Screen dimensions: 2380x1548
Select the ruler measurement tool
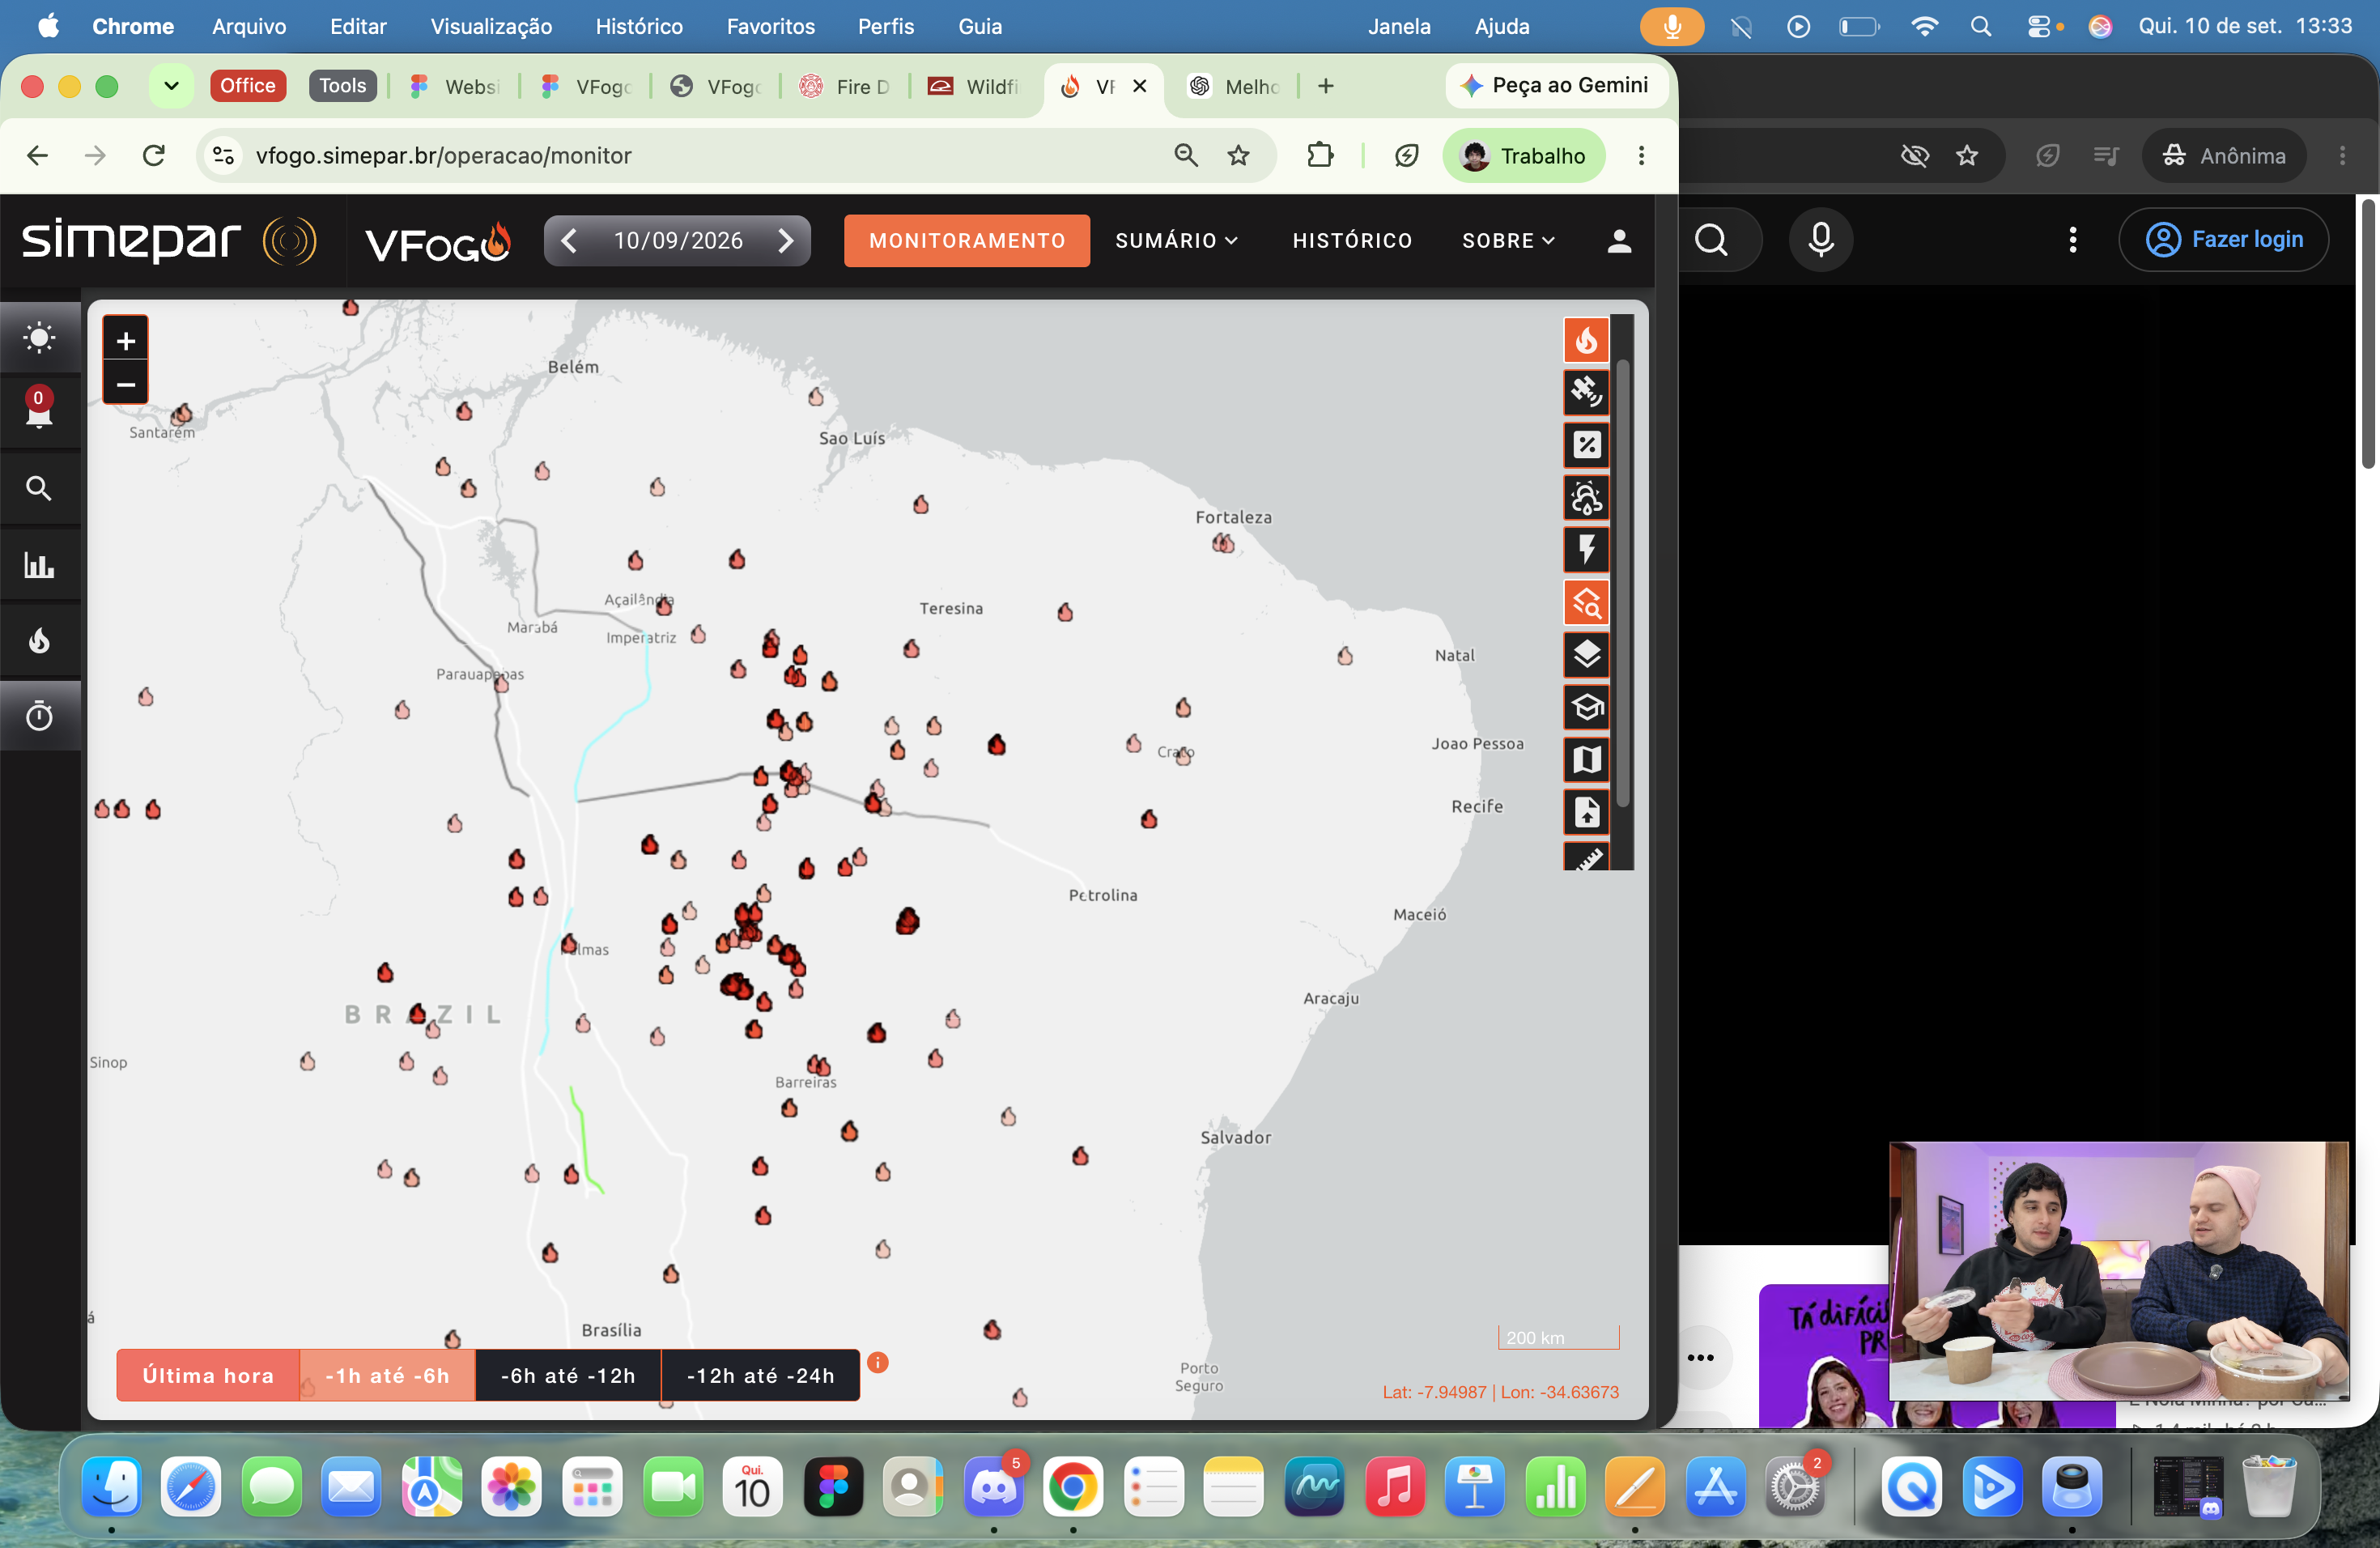[1586, 857]
